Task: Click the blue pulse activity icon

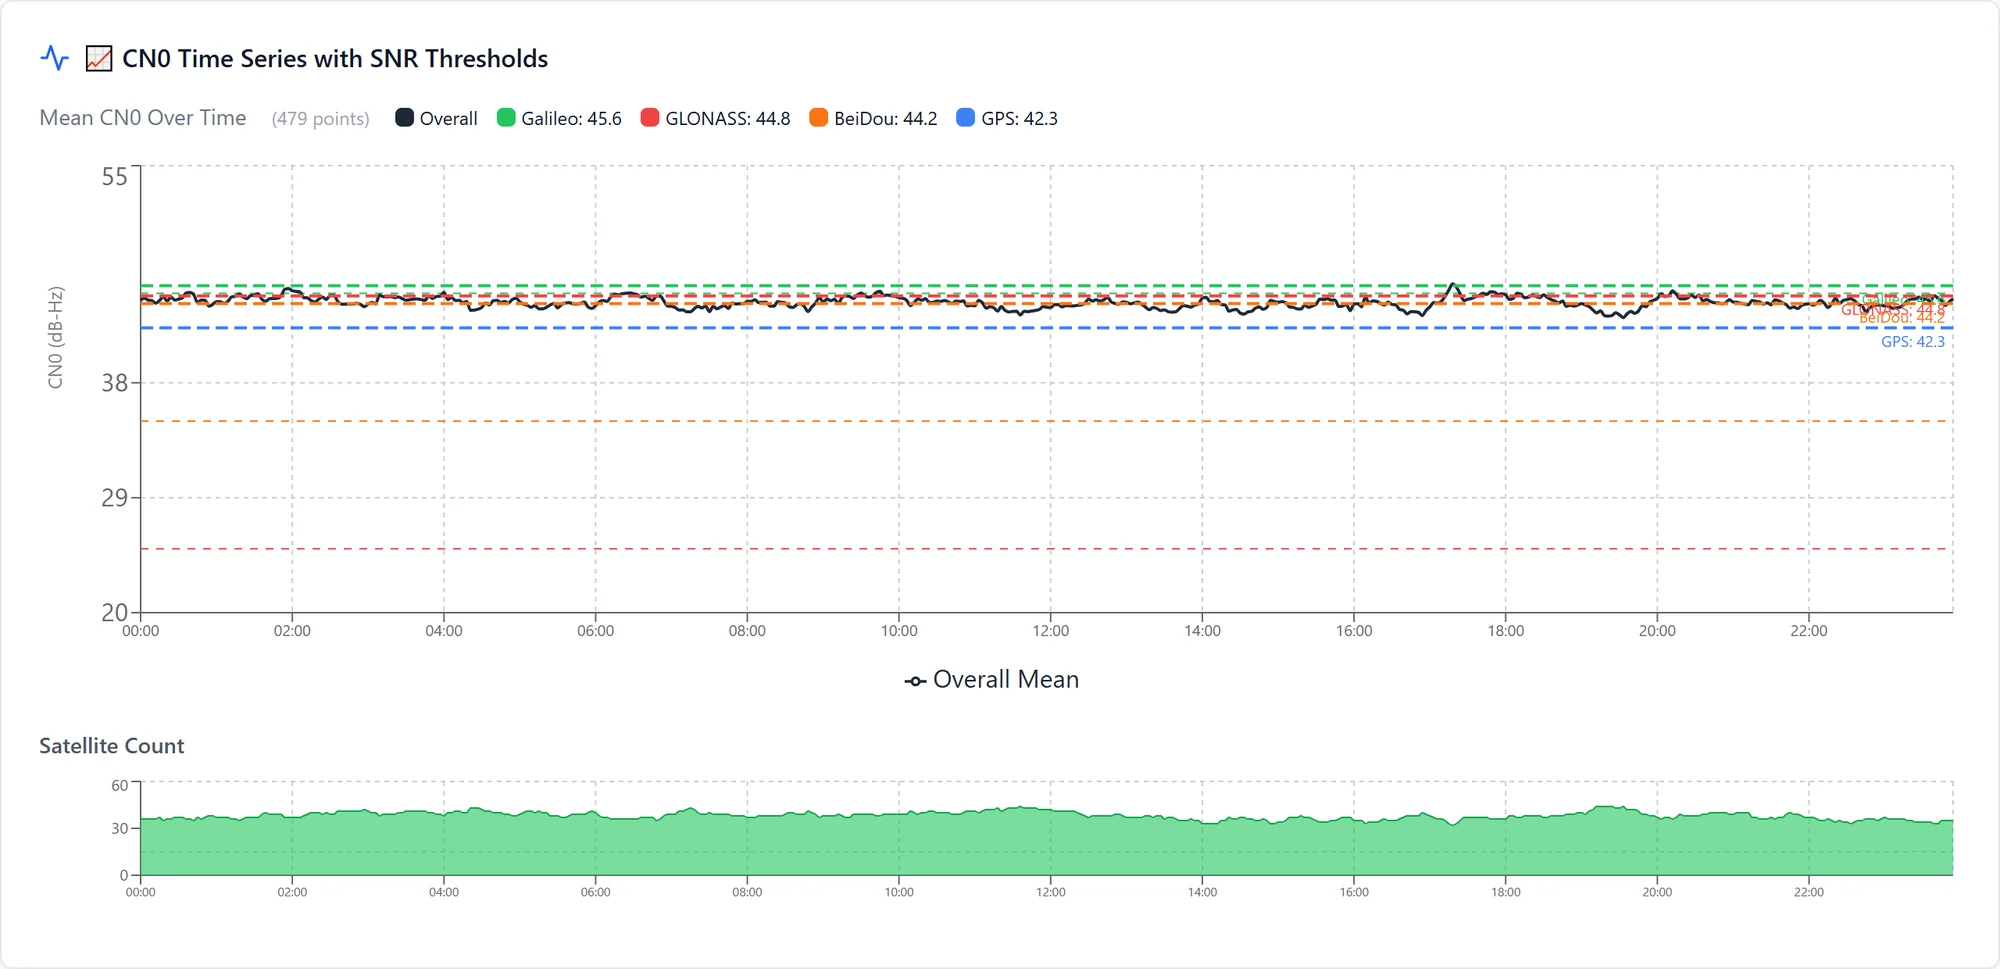Action: [55, 58]
